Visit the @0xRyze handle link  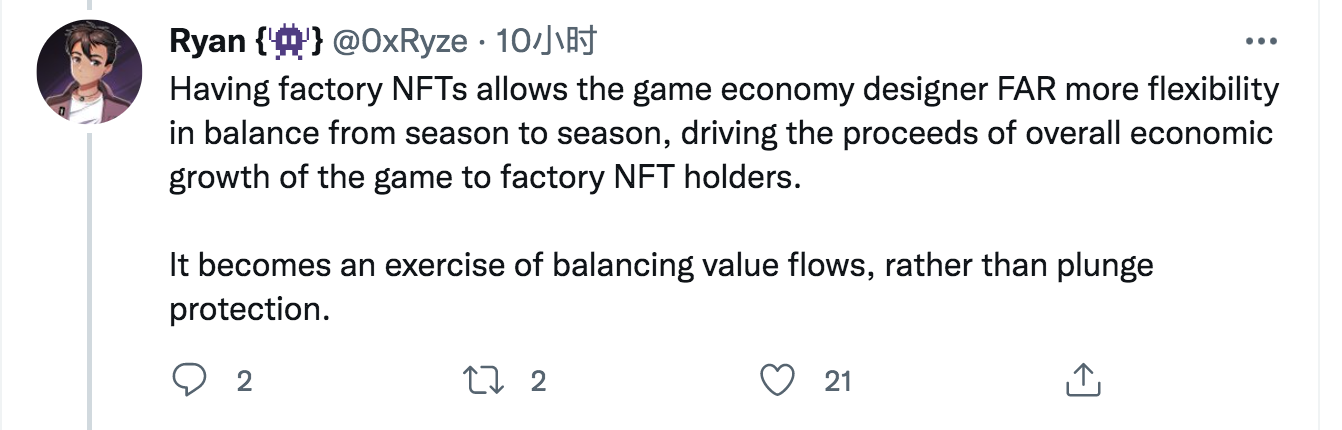pos(400,41)
